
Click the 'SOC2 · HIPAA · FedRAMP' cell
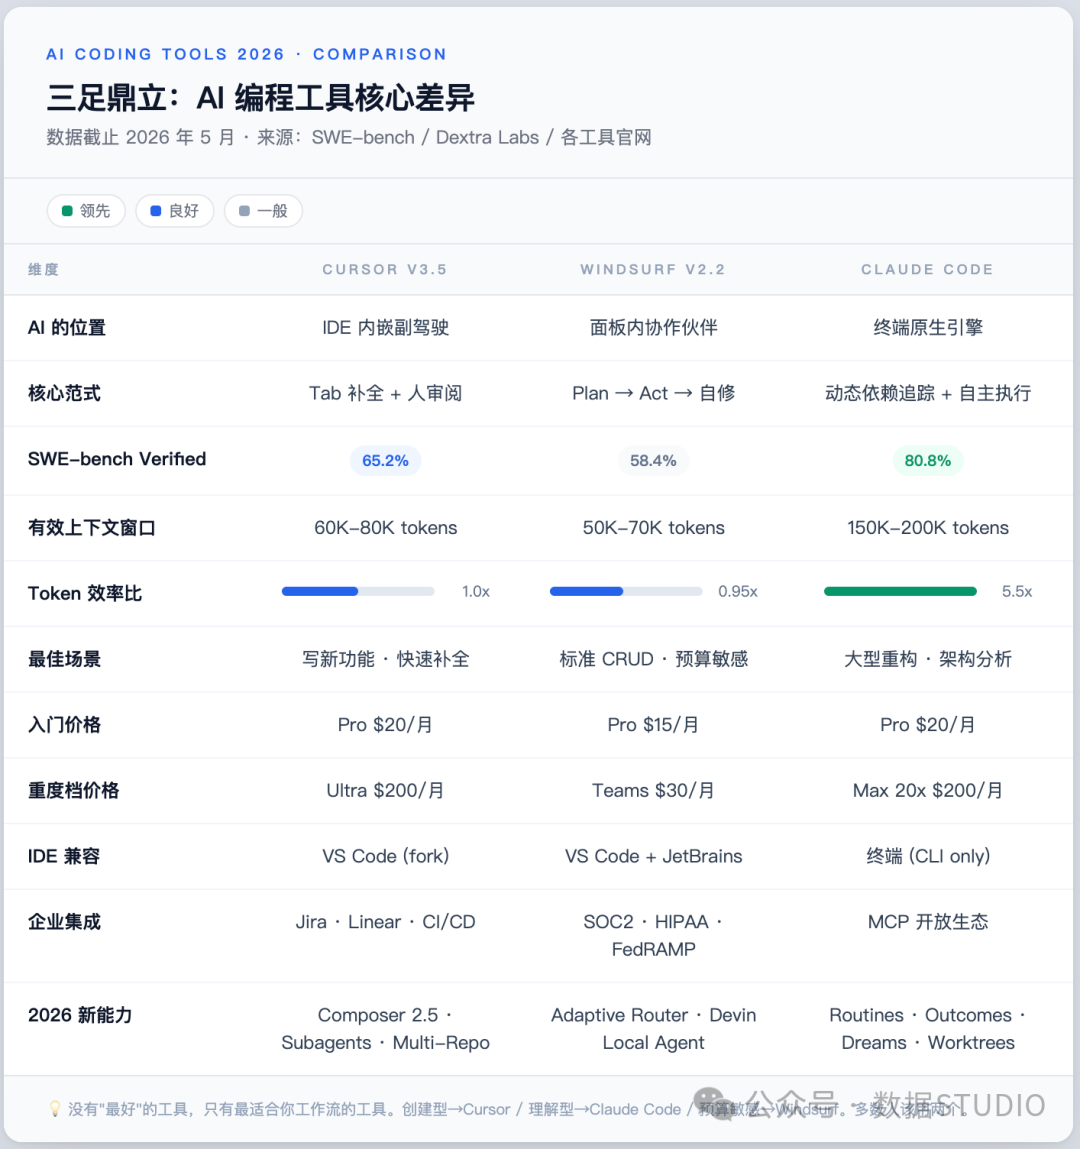coord(654,936)
